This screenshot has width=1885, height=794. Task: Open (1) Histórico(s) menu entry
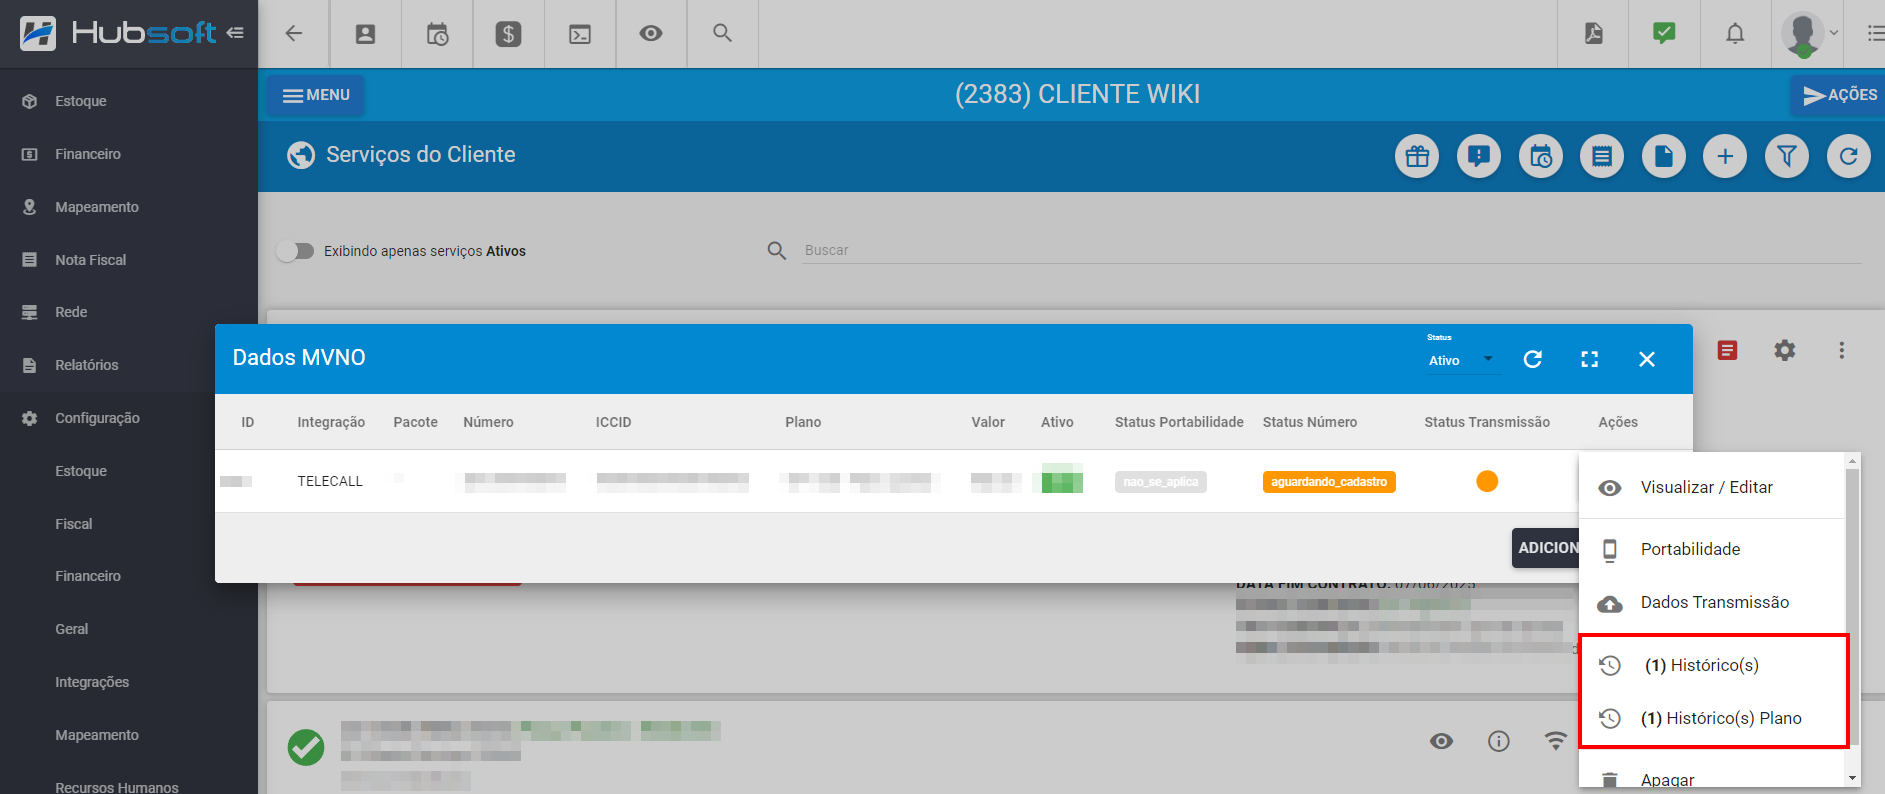pyautogui.click(x=1712, y=665)
